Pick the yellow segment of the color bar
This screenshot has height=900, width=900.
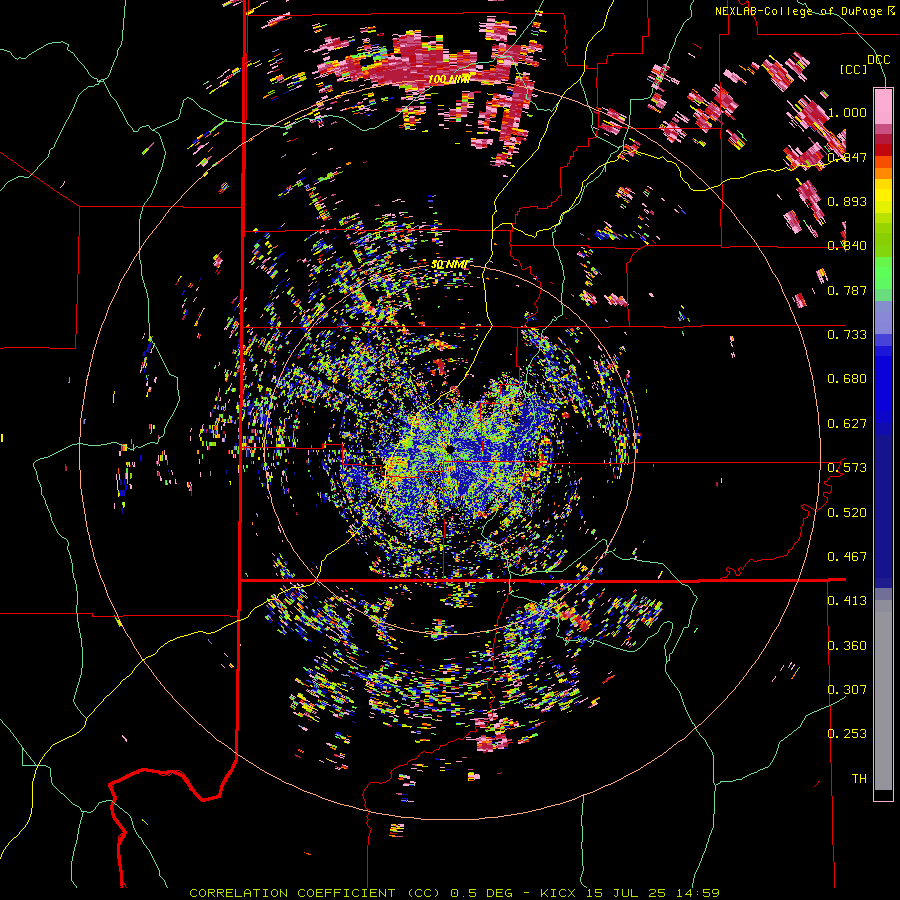[x=883, y=196]
